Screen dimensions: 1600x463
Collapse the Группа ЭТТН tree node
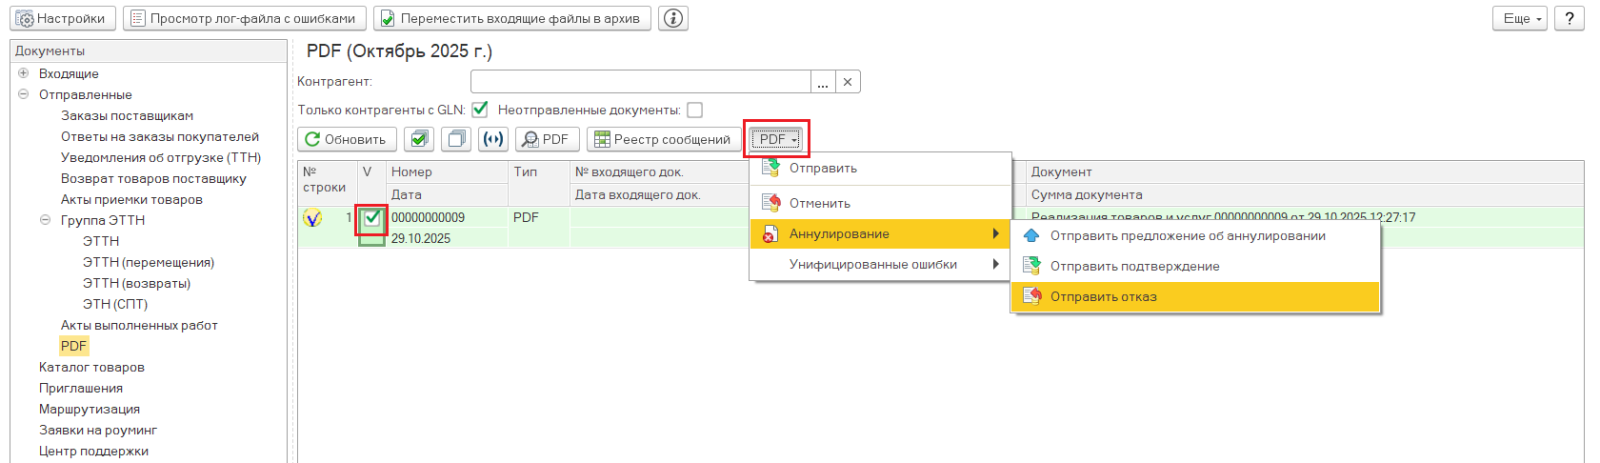(45, 220)
